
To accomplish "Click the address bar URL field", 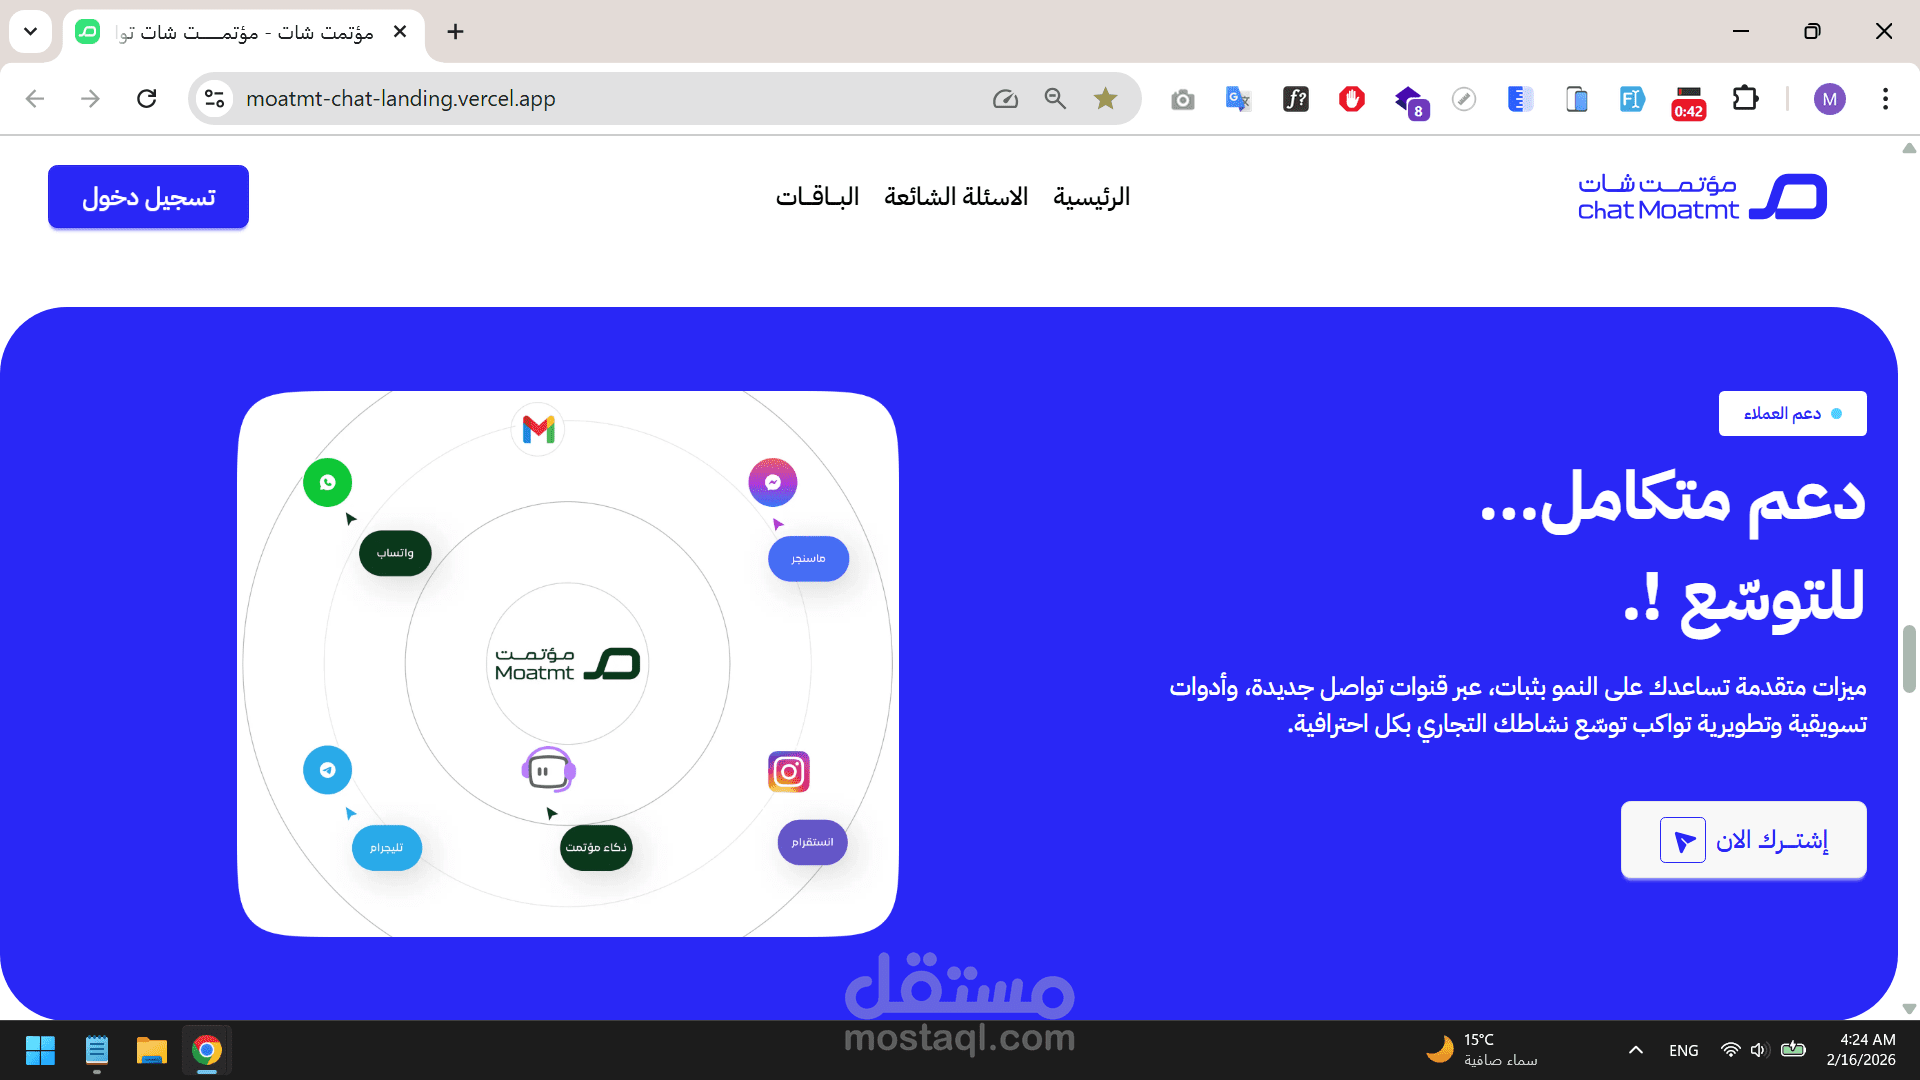I will tap(600, 98).
